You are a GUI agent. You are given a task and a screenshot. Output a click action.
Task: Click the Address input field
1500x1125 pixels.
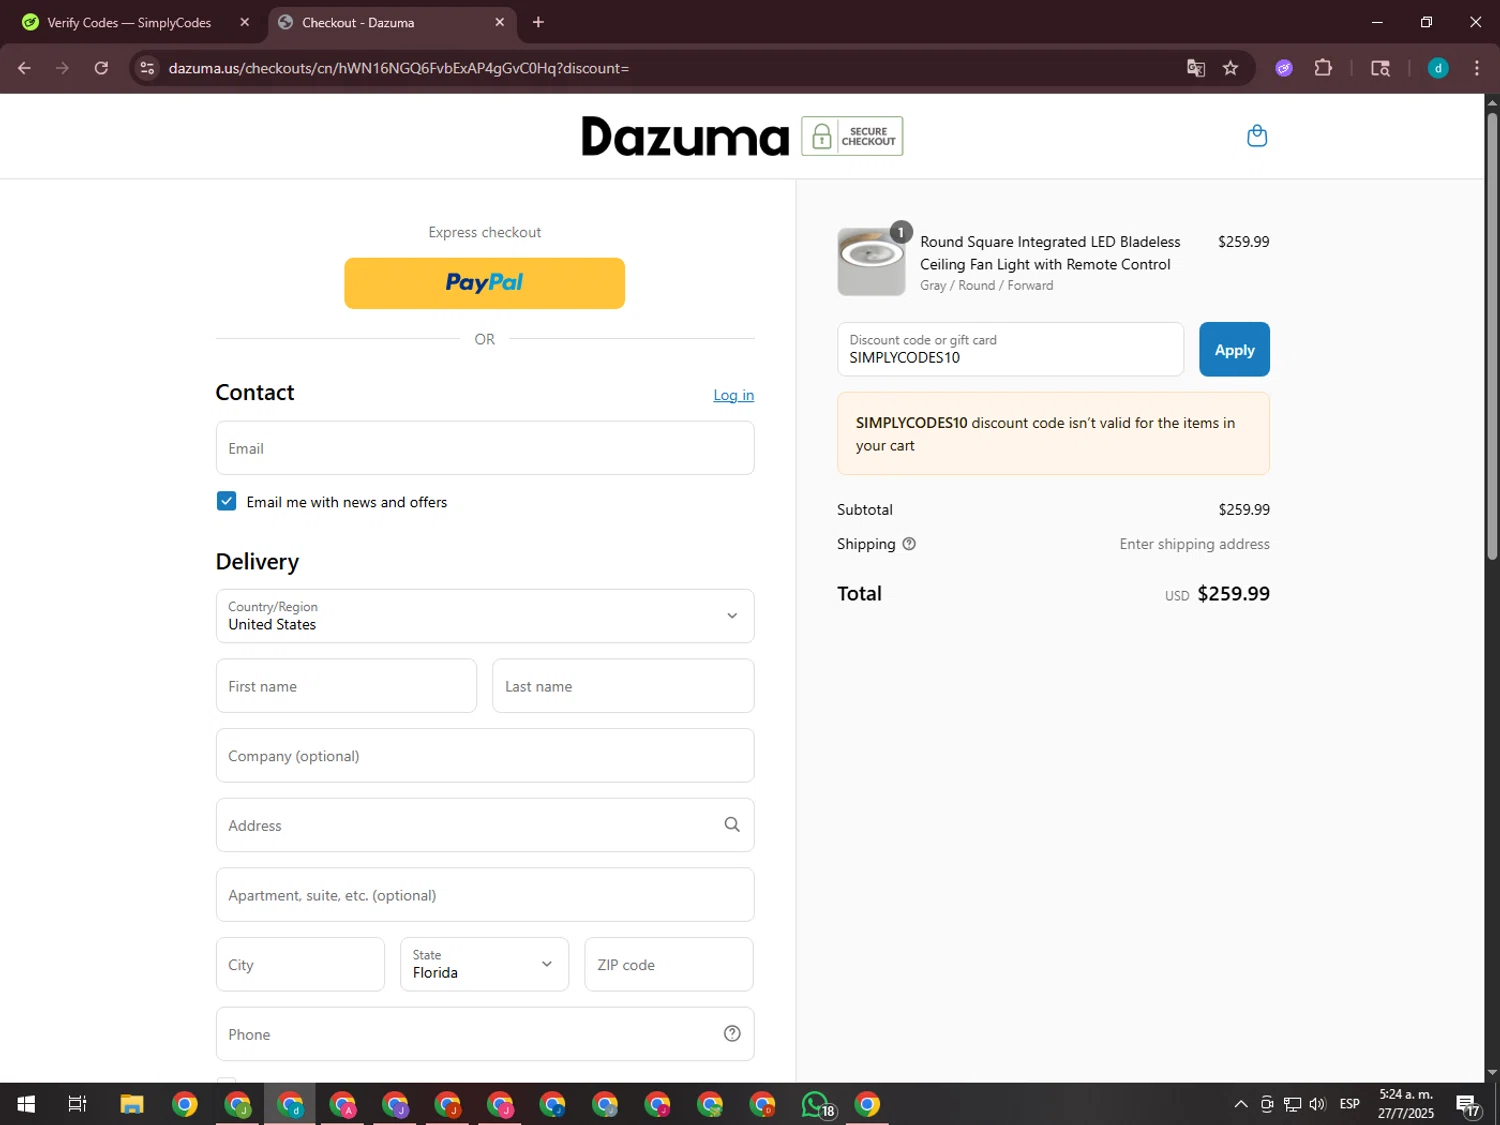(485, 825)
